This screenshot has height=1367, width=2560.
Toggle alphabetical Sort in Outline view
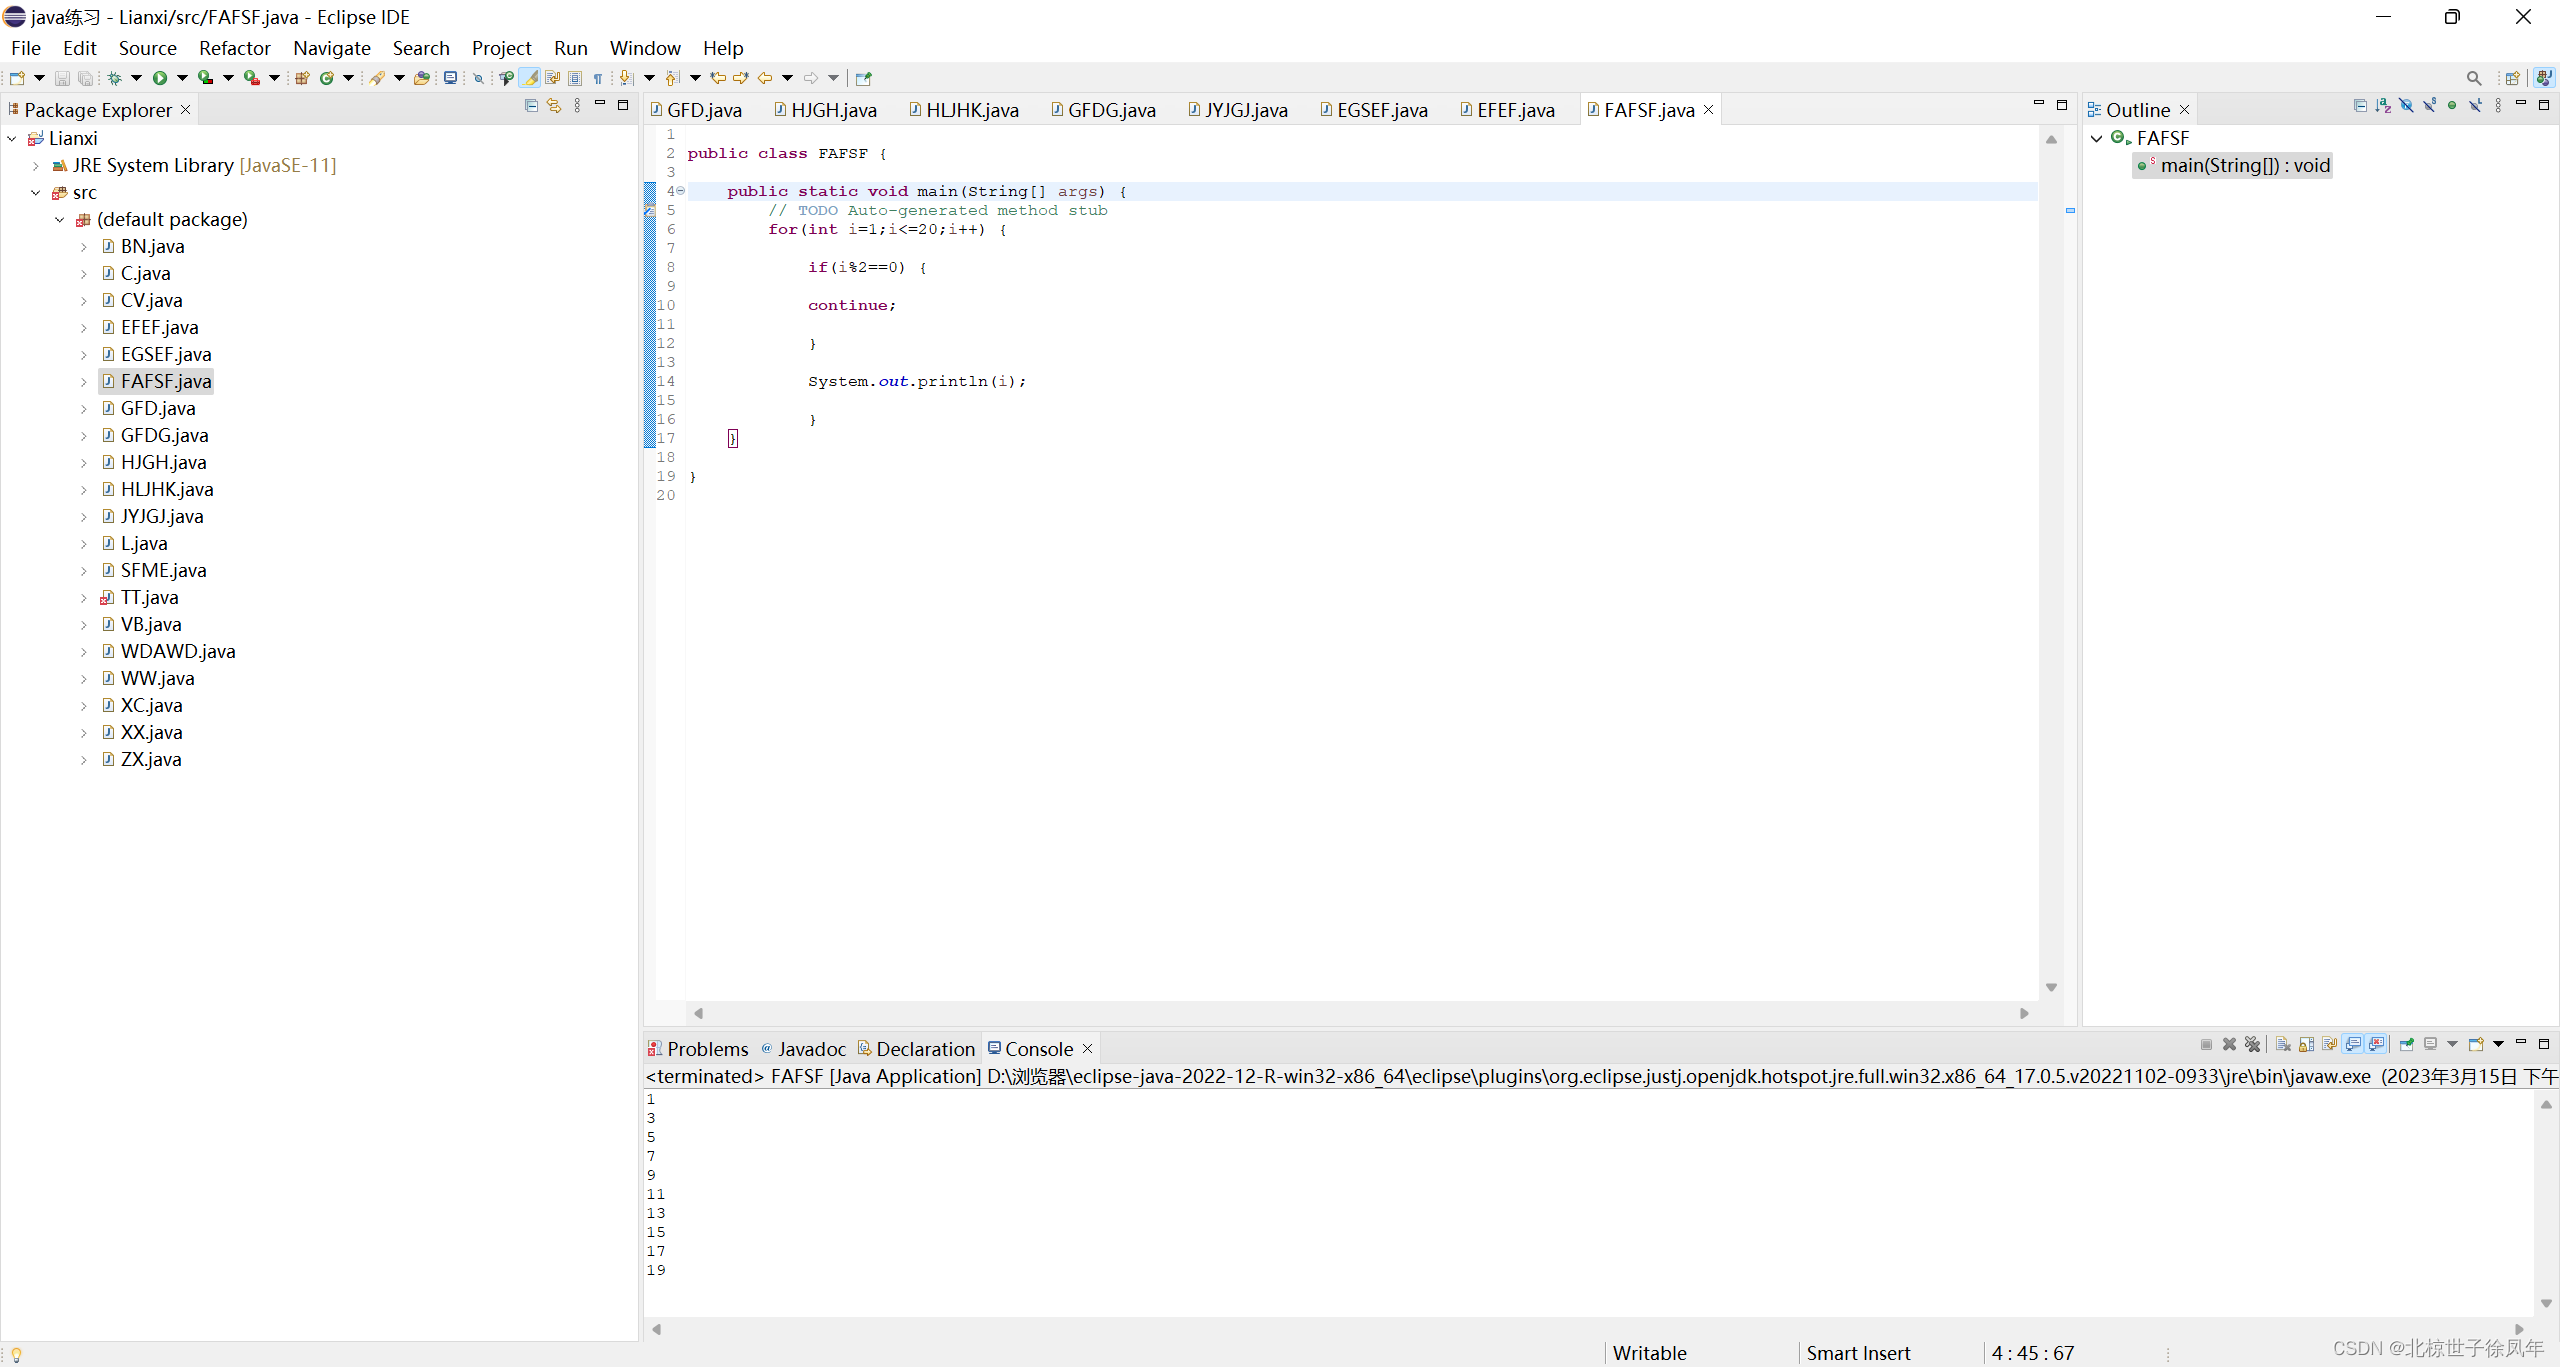[2383, 106]
